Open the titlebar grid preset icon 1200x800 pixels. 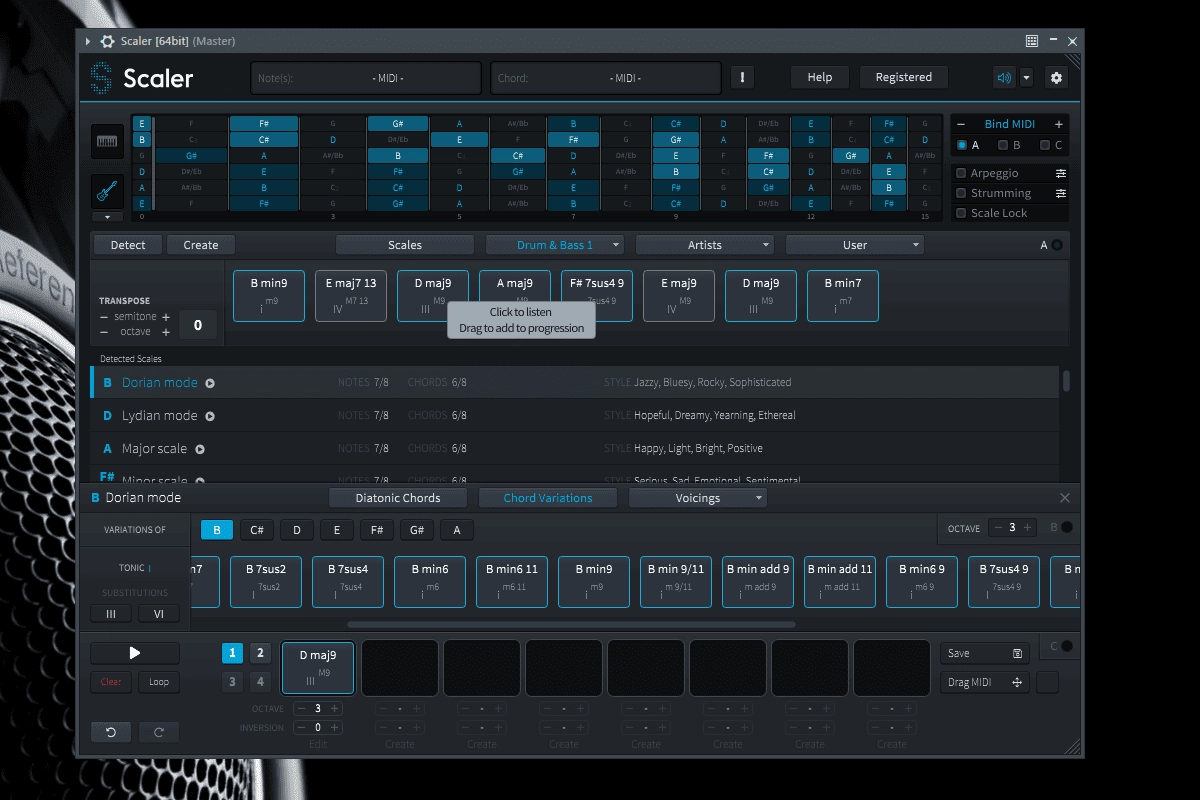1031,41
